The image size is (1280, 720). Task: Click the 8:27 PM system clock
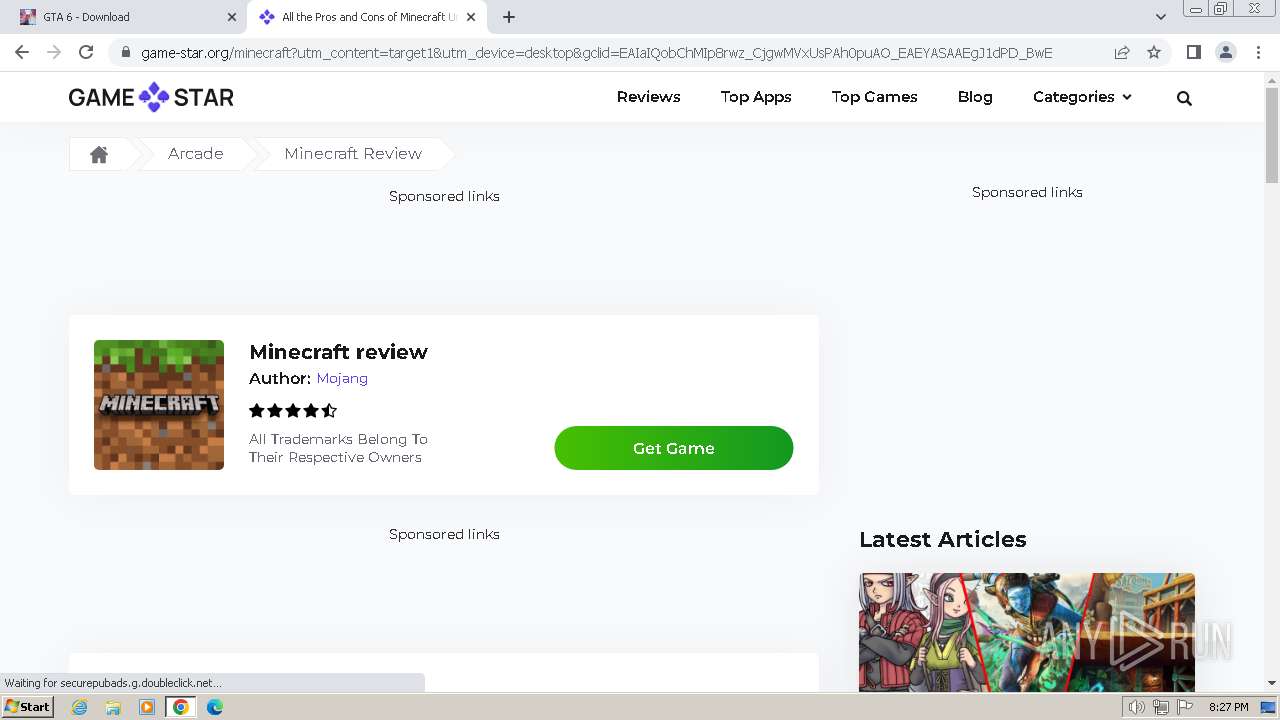(1228, 707)
